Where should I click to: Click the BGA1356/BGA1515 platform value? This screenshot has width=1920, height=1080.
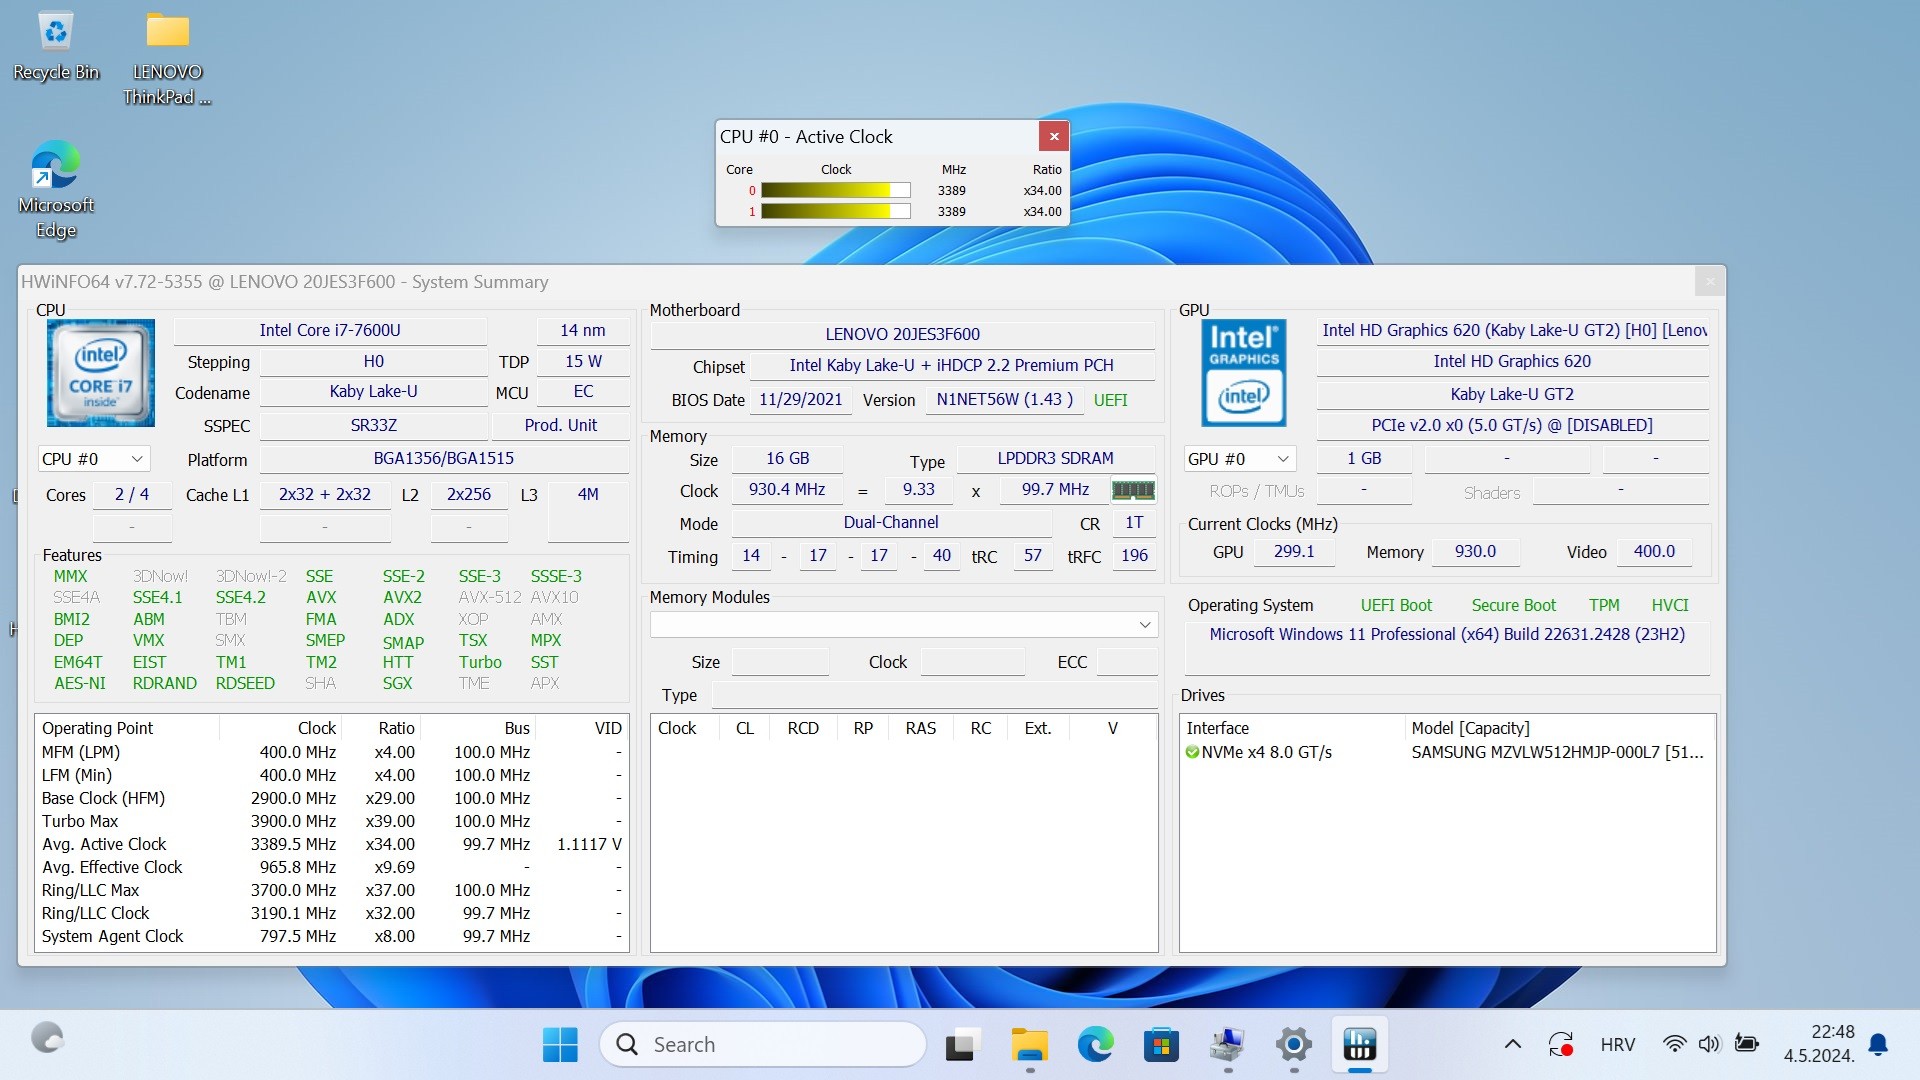click(443, 459)
